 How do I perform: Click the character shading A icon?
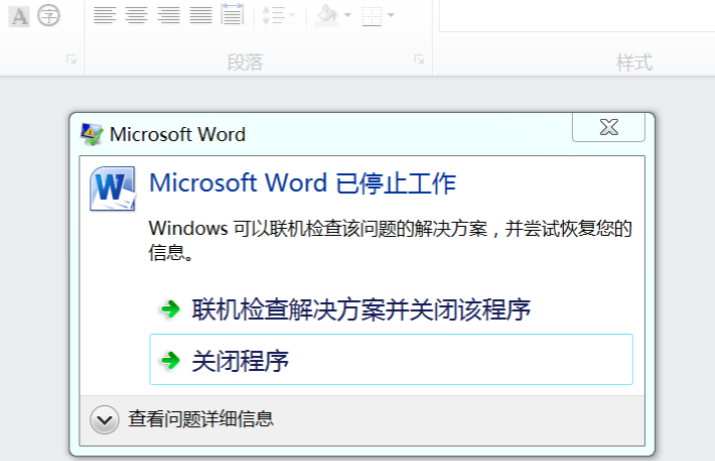click(x=19, y=16)
